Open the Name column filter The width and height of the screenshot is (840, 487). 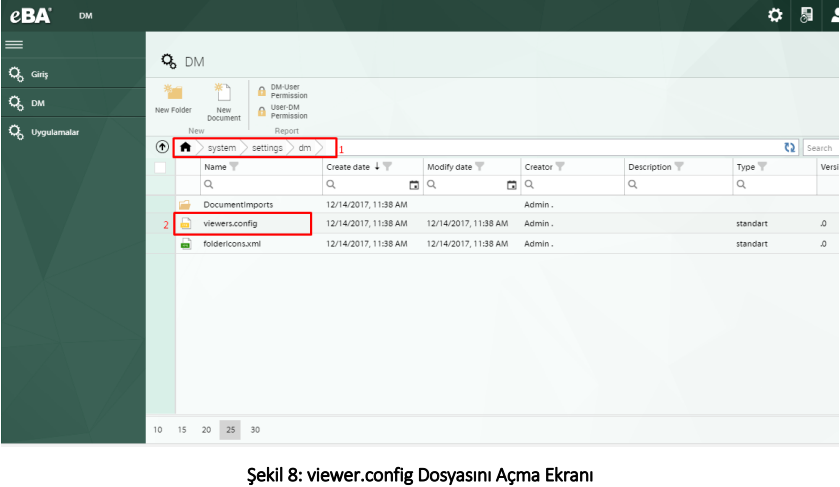tap(235, 167)
